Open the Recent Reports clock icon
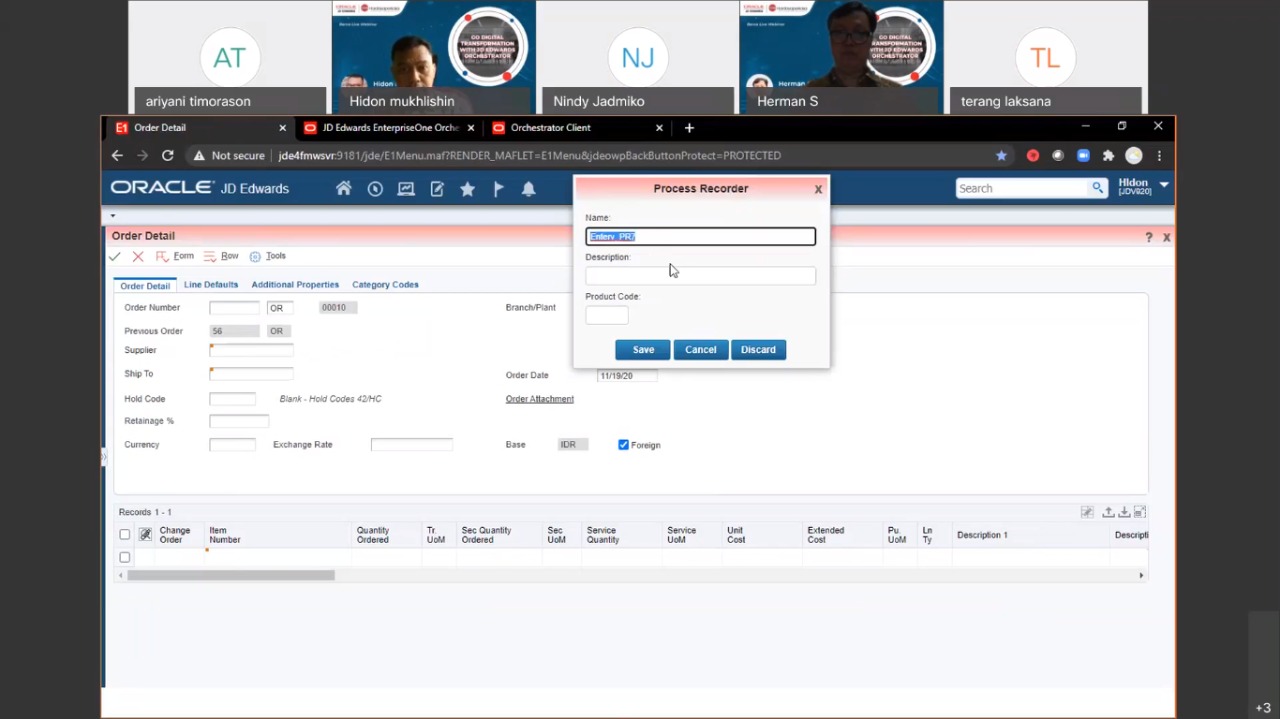The image size is (1280, 719). click(375, 188)
